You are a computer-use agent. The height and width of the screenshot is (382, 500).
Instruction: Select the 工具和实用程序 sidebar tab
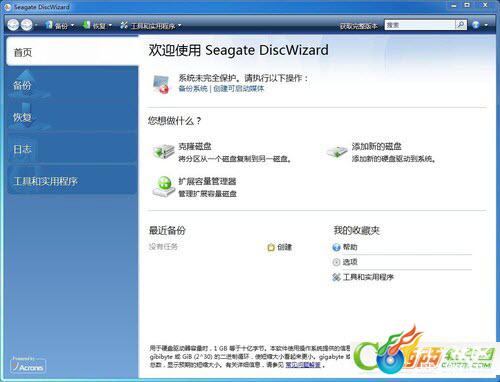[72, 181]
